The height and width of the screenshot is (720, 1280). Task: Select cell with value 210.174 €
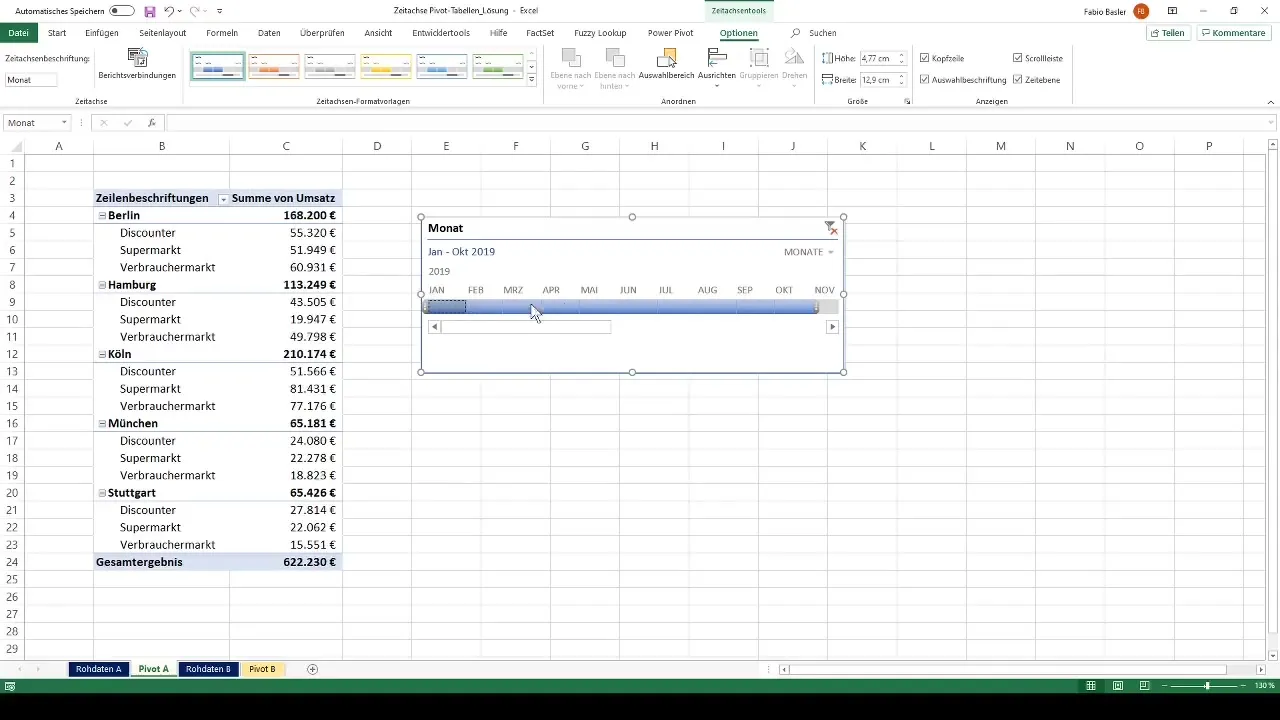click(286, 354)
